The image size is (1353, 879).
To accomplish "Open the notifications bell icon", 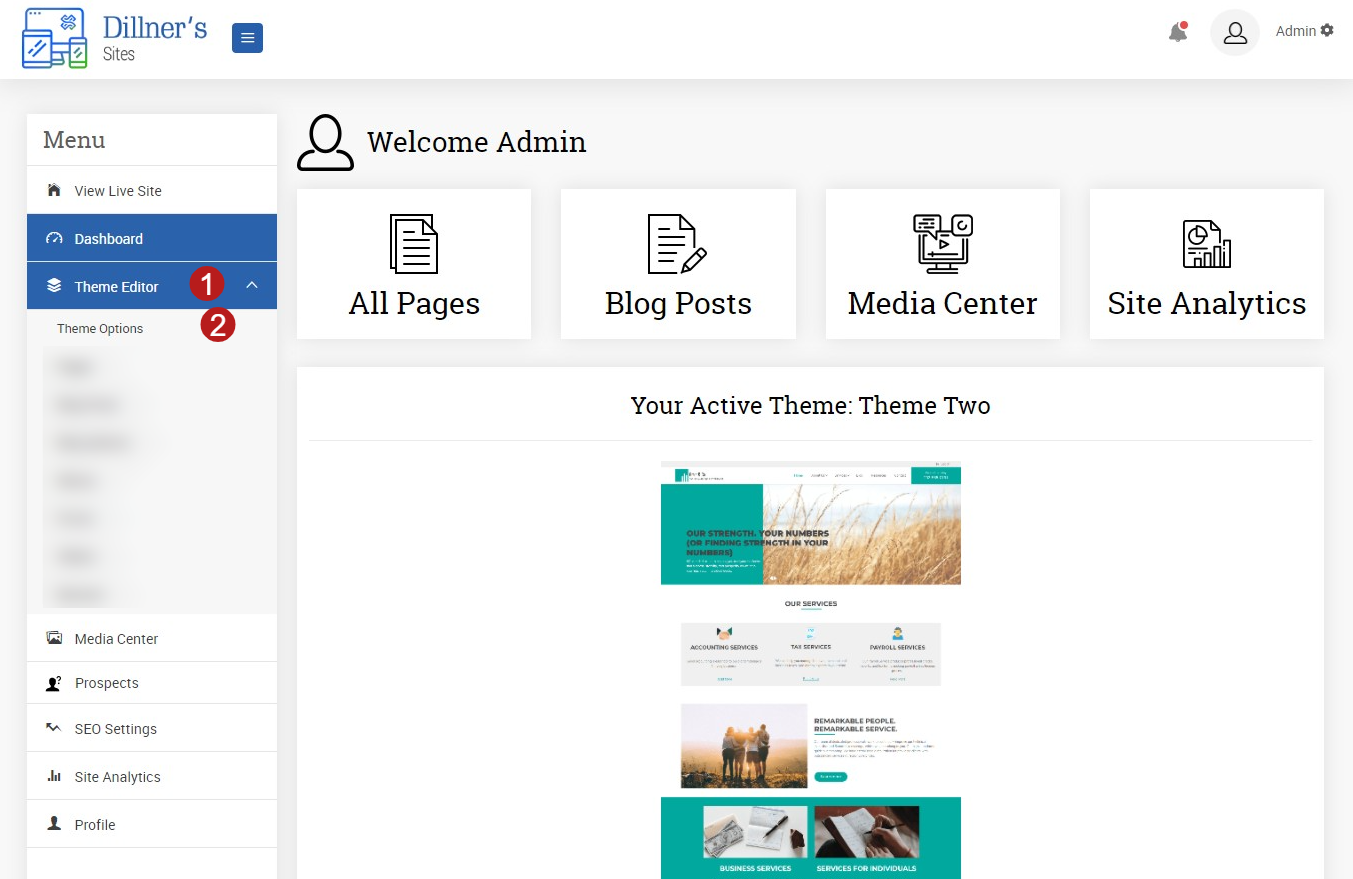I will coord(1179,32).
